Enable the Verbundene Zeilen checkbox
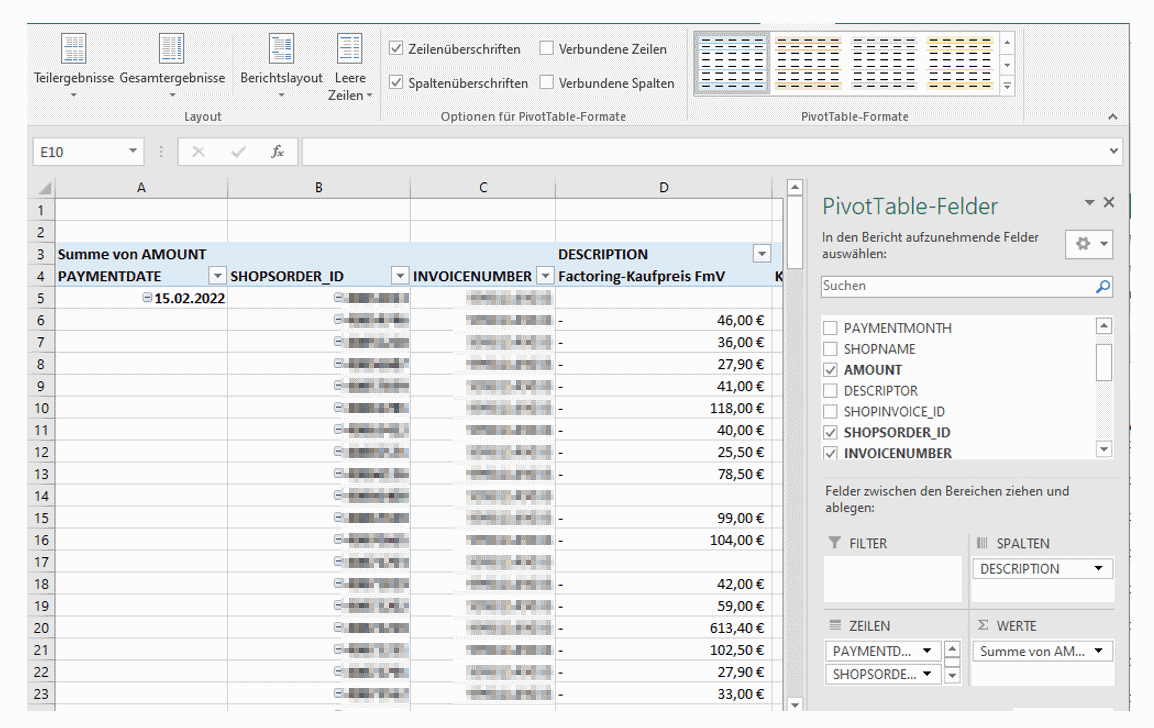1154x728 pixels. [545, 48]
